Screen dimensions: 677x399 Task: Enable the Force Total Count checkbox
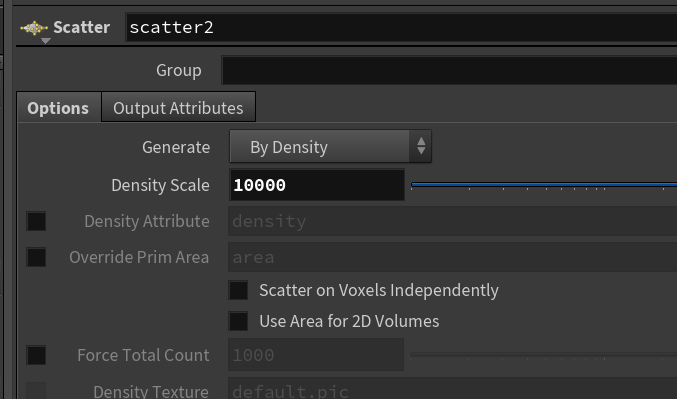click(36, 355)
